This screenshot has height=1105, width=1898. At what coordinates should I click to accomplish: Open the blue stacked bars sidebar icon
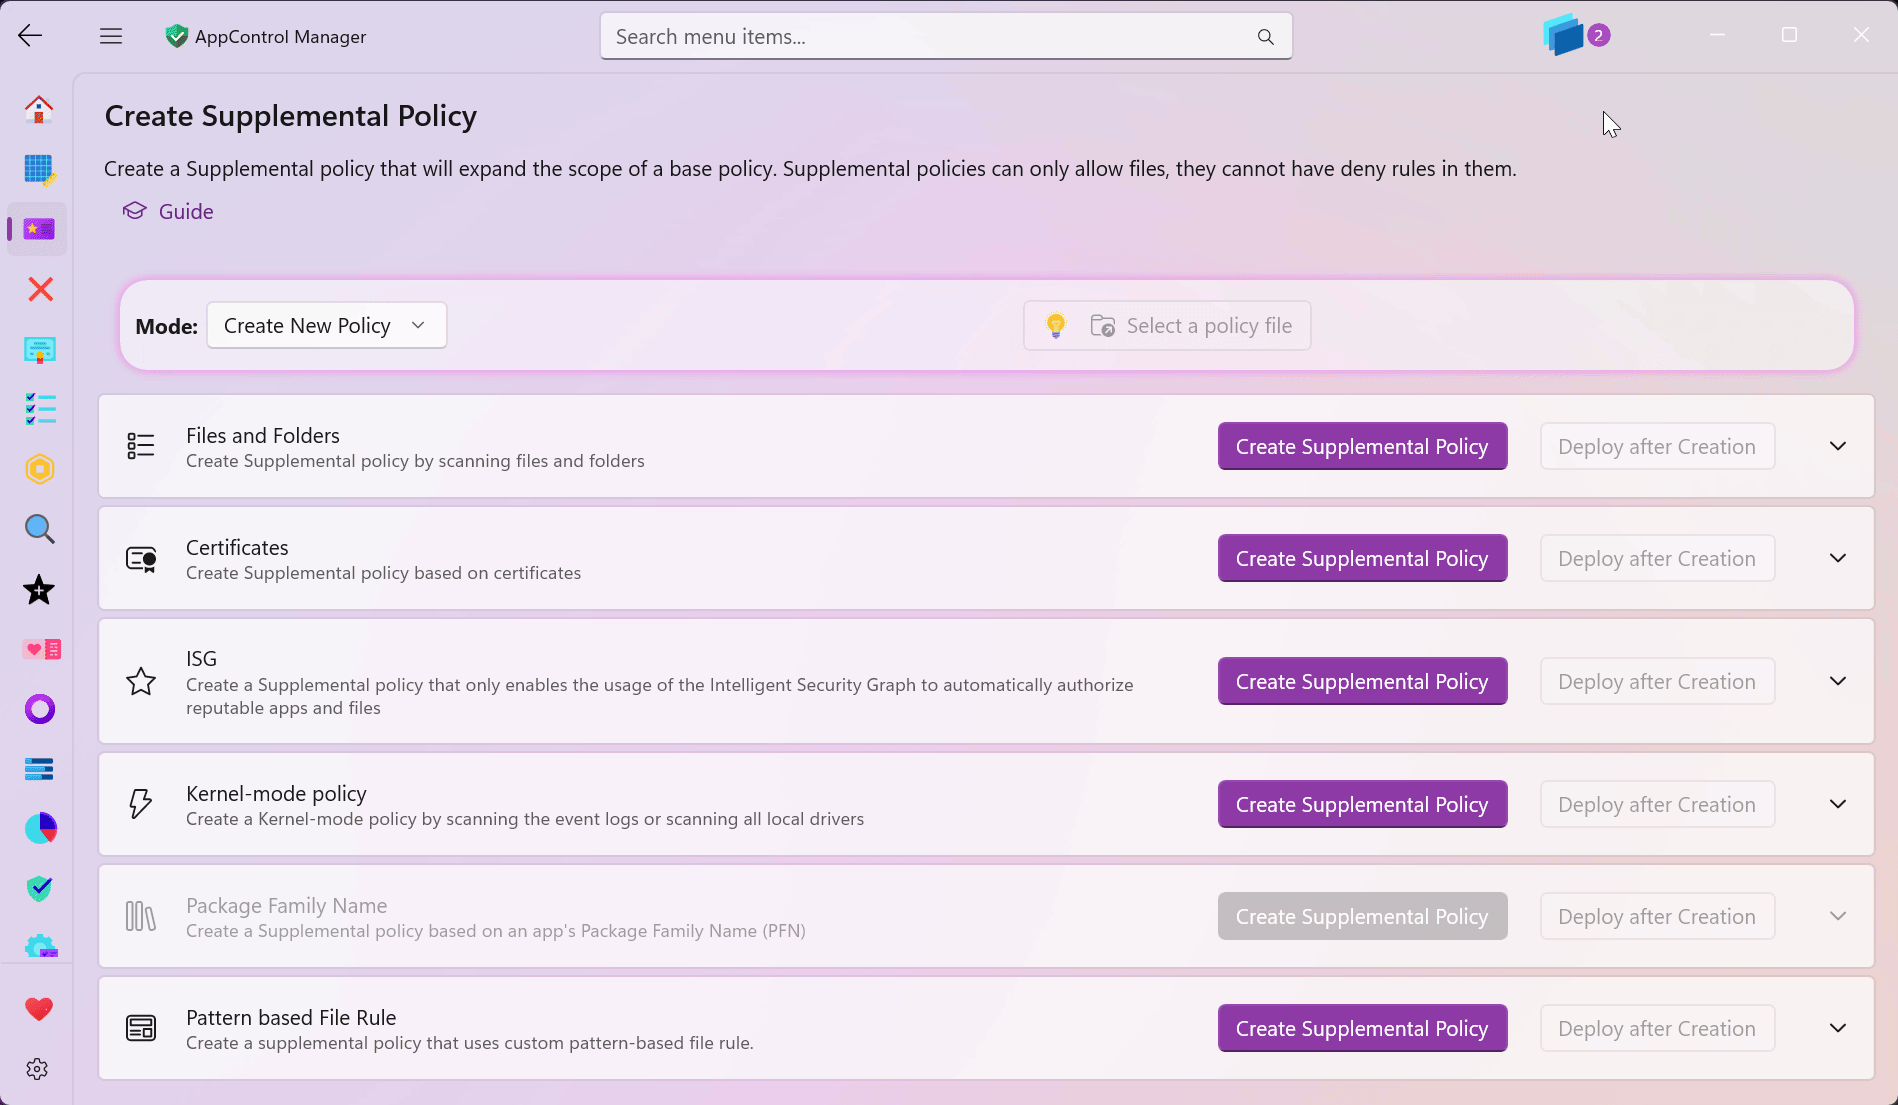39,769
